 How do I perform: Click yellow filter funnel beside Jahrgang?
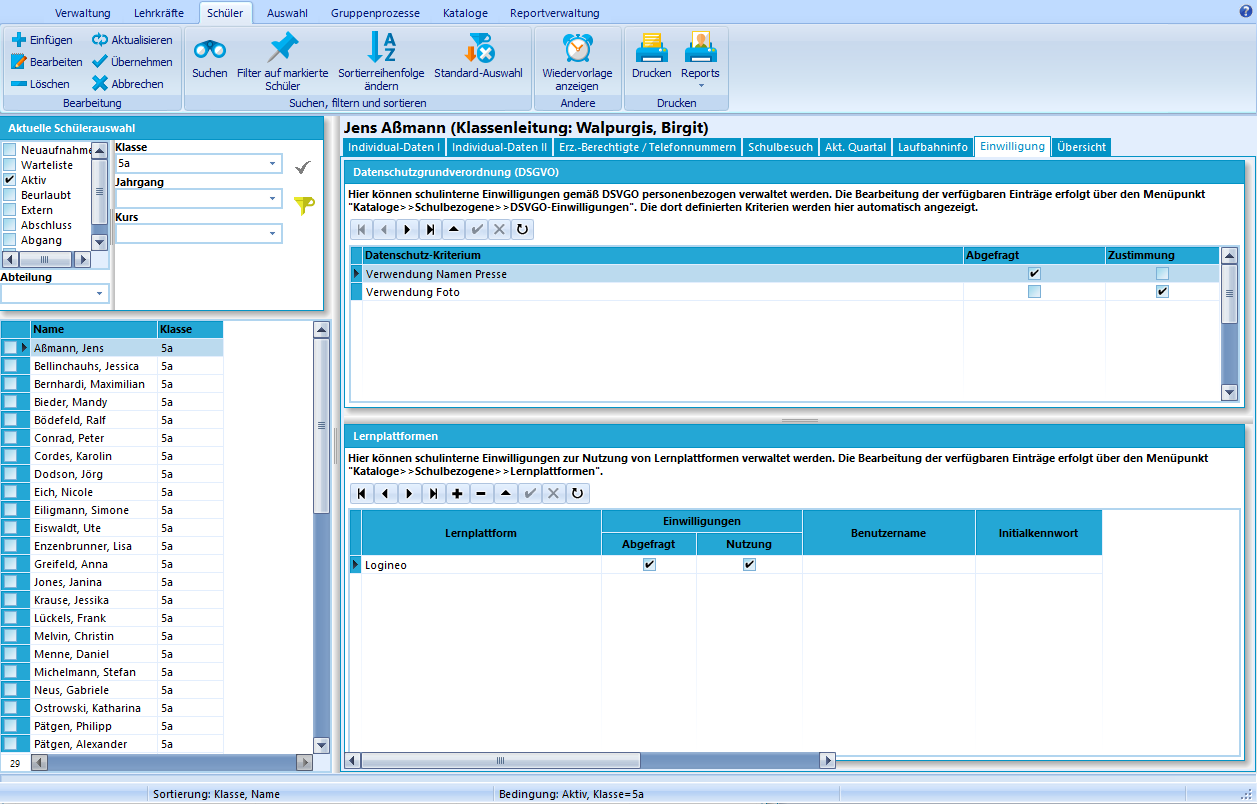pos(303,205)
